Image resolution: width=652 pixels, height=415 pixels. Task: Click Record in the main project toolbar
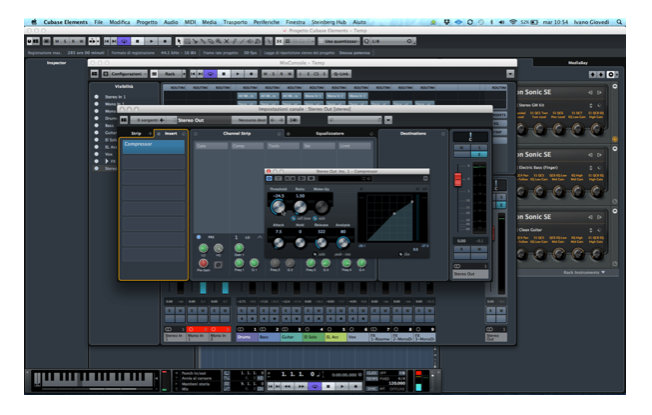pyautogui.click(x=165, y=41)
